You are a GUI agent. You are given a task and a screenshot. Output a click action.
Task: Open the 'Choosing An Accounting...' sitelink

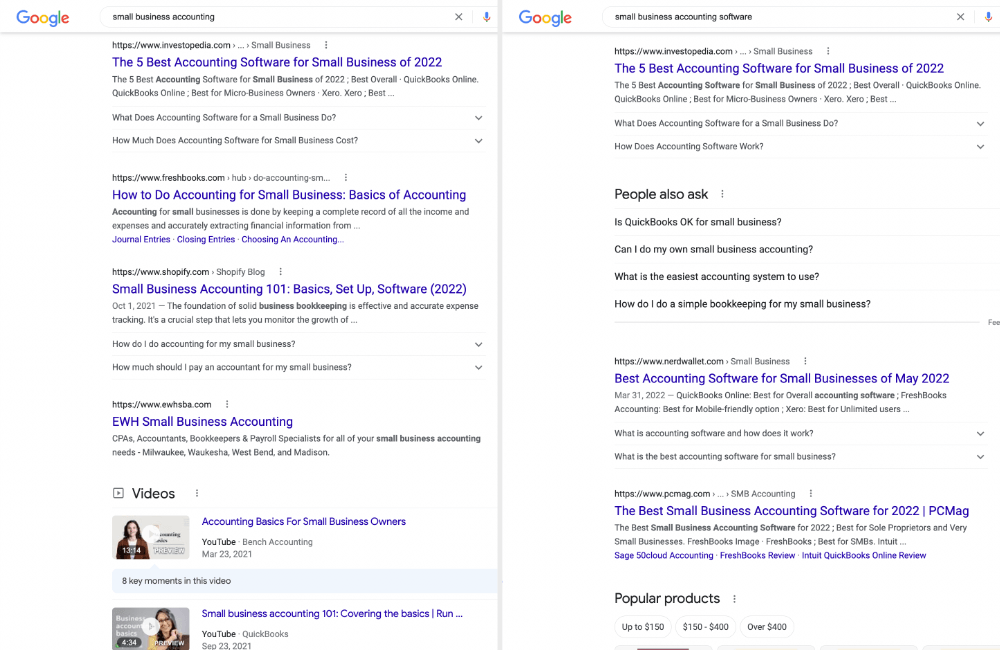coord(292,240)
